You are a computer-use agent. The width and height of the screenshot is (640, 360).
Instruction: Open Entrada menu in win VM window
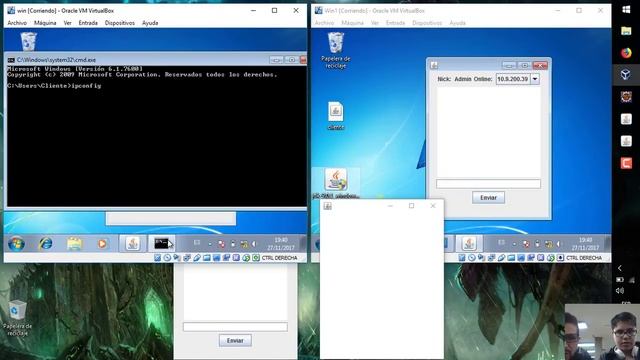click(x=88, y=23)
